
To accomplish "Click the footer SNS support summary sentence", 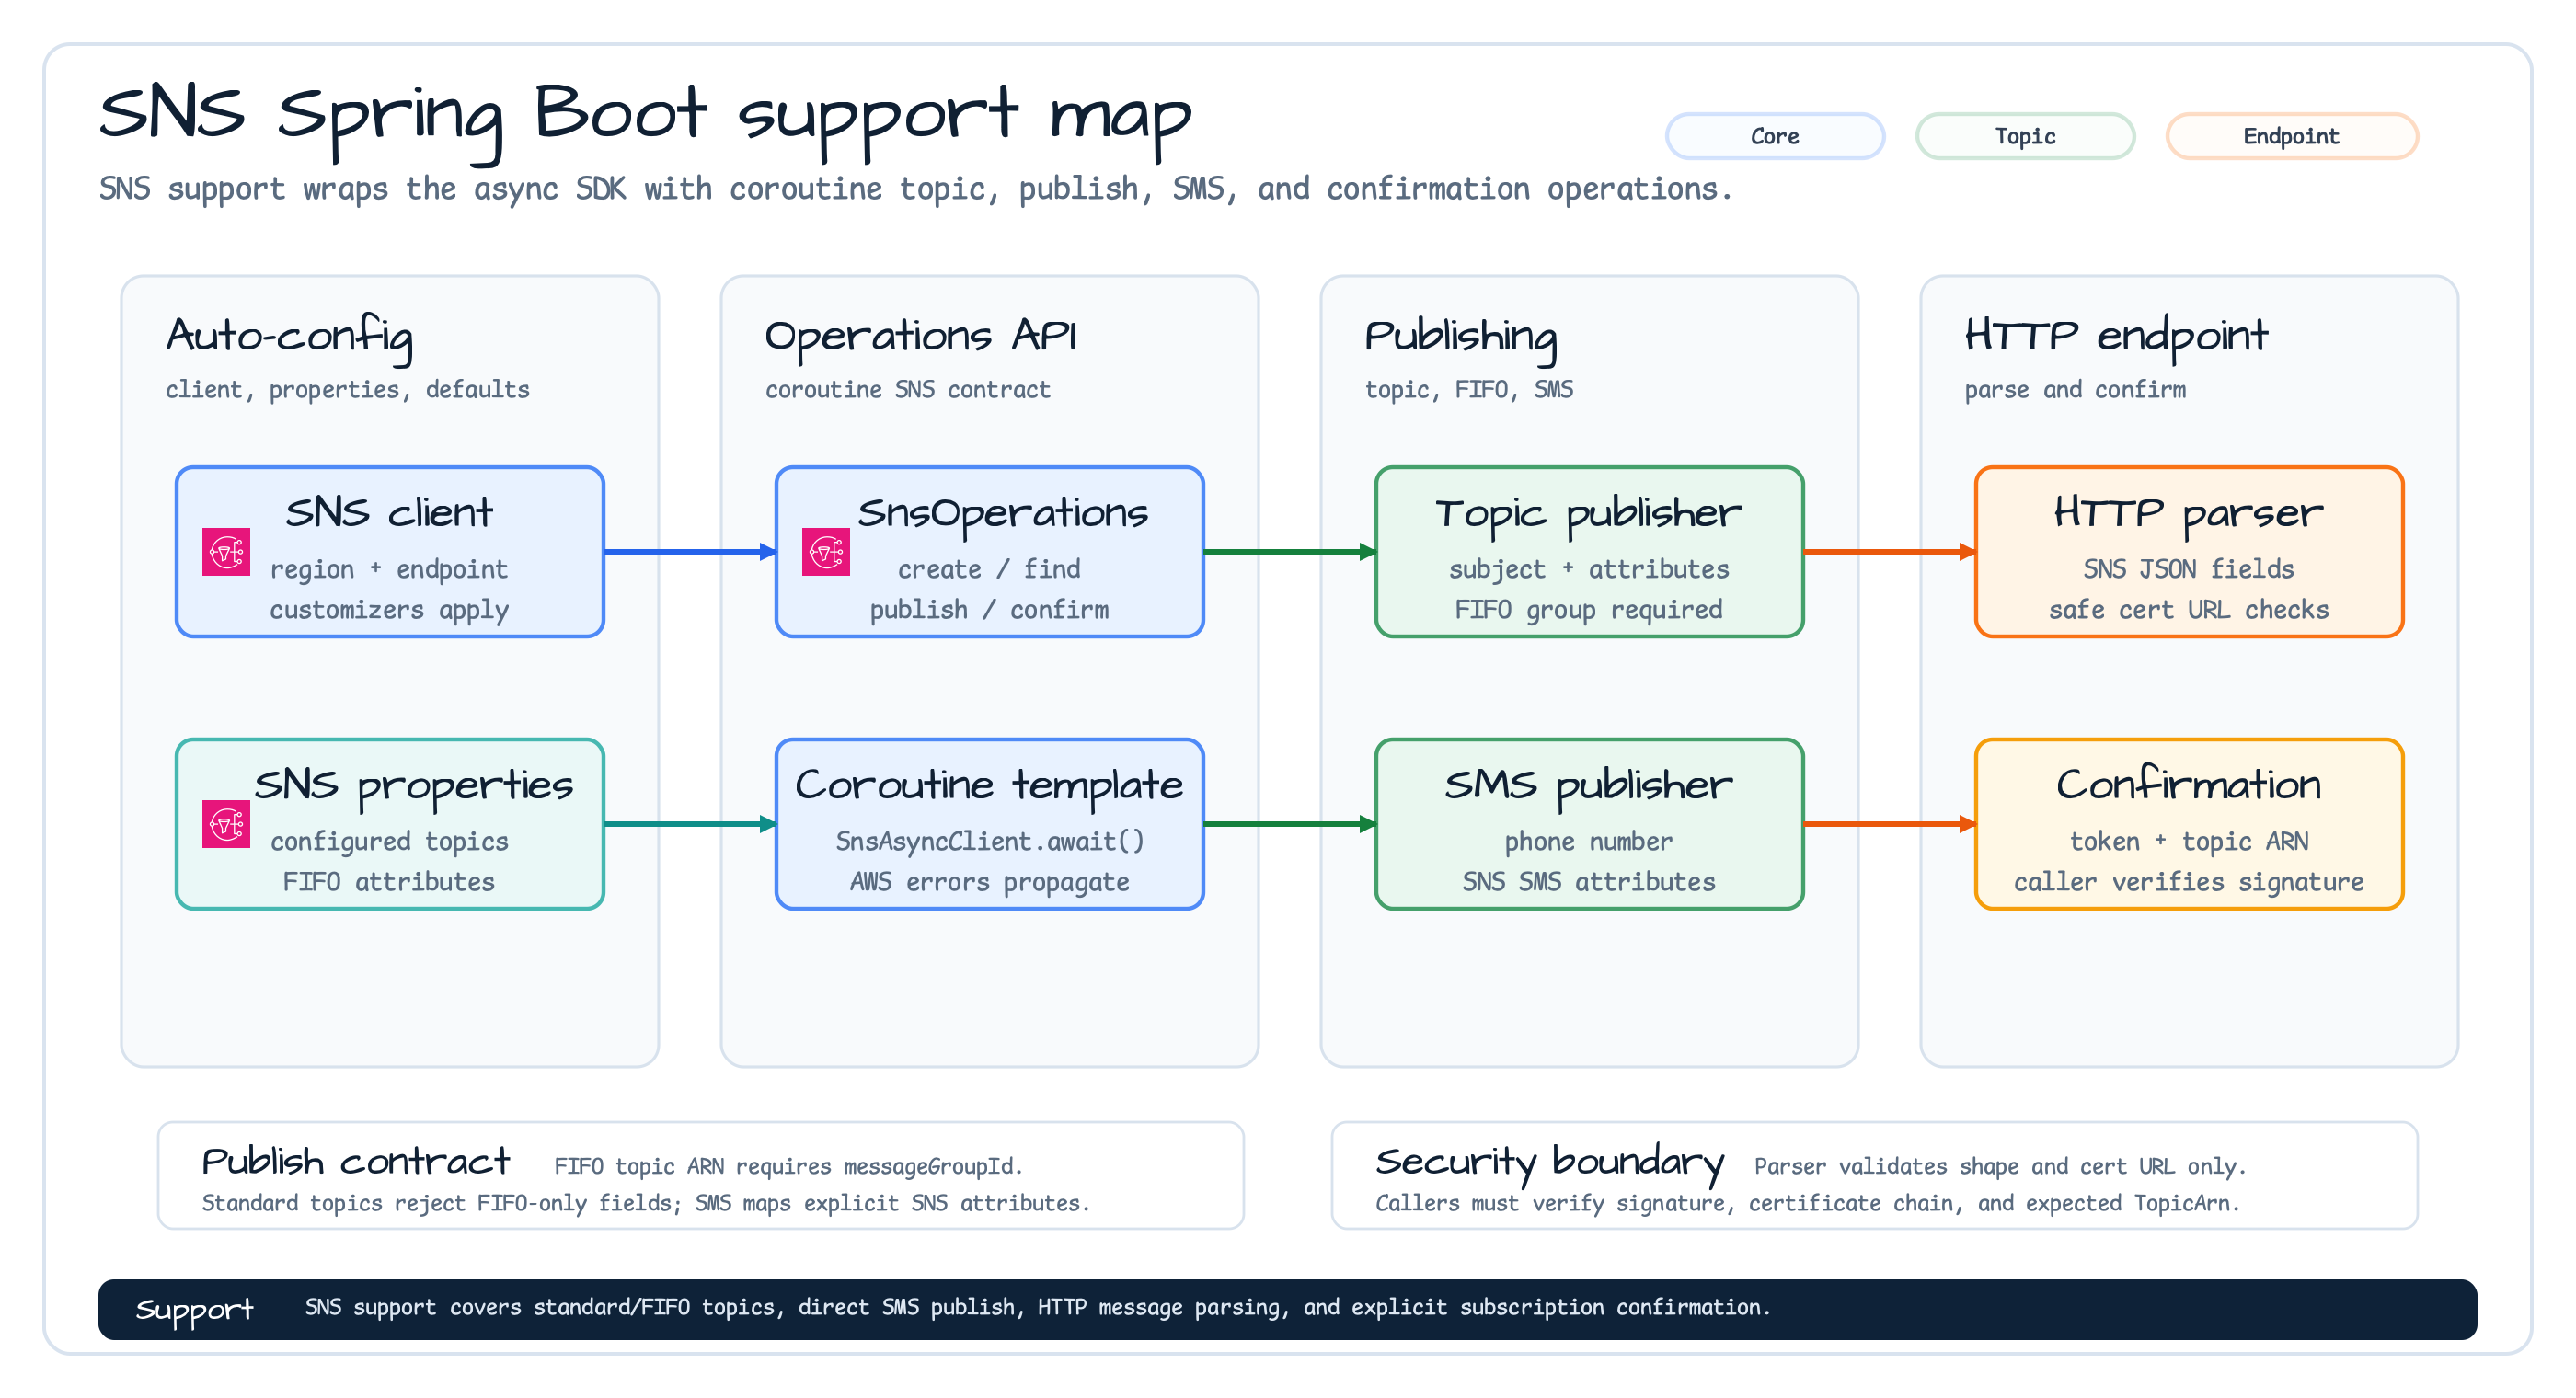I will pyautogui.click(x=1037, y=1309).
